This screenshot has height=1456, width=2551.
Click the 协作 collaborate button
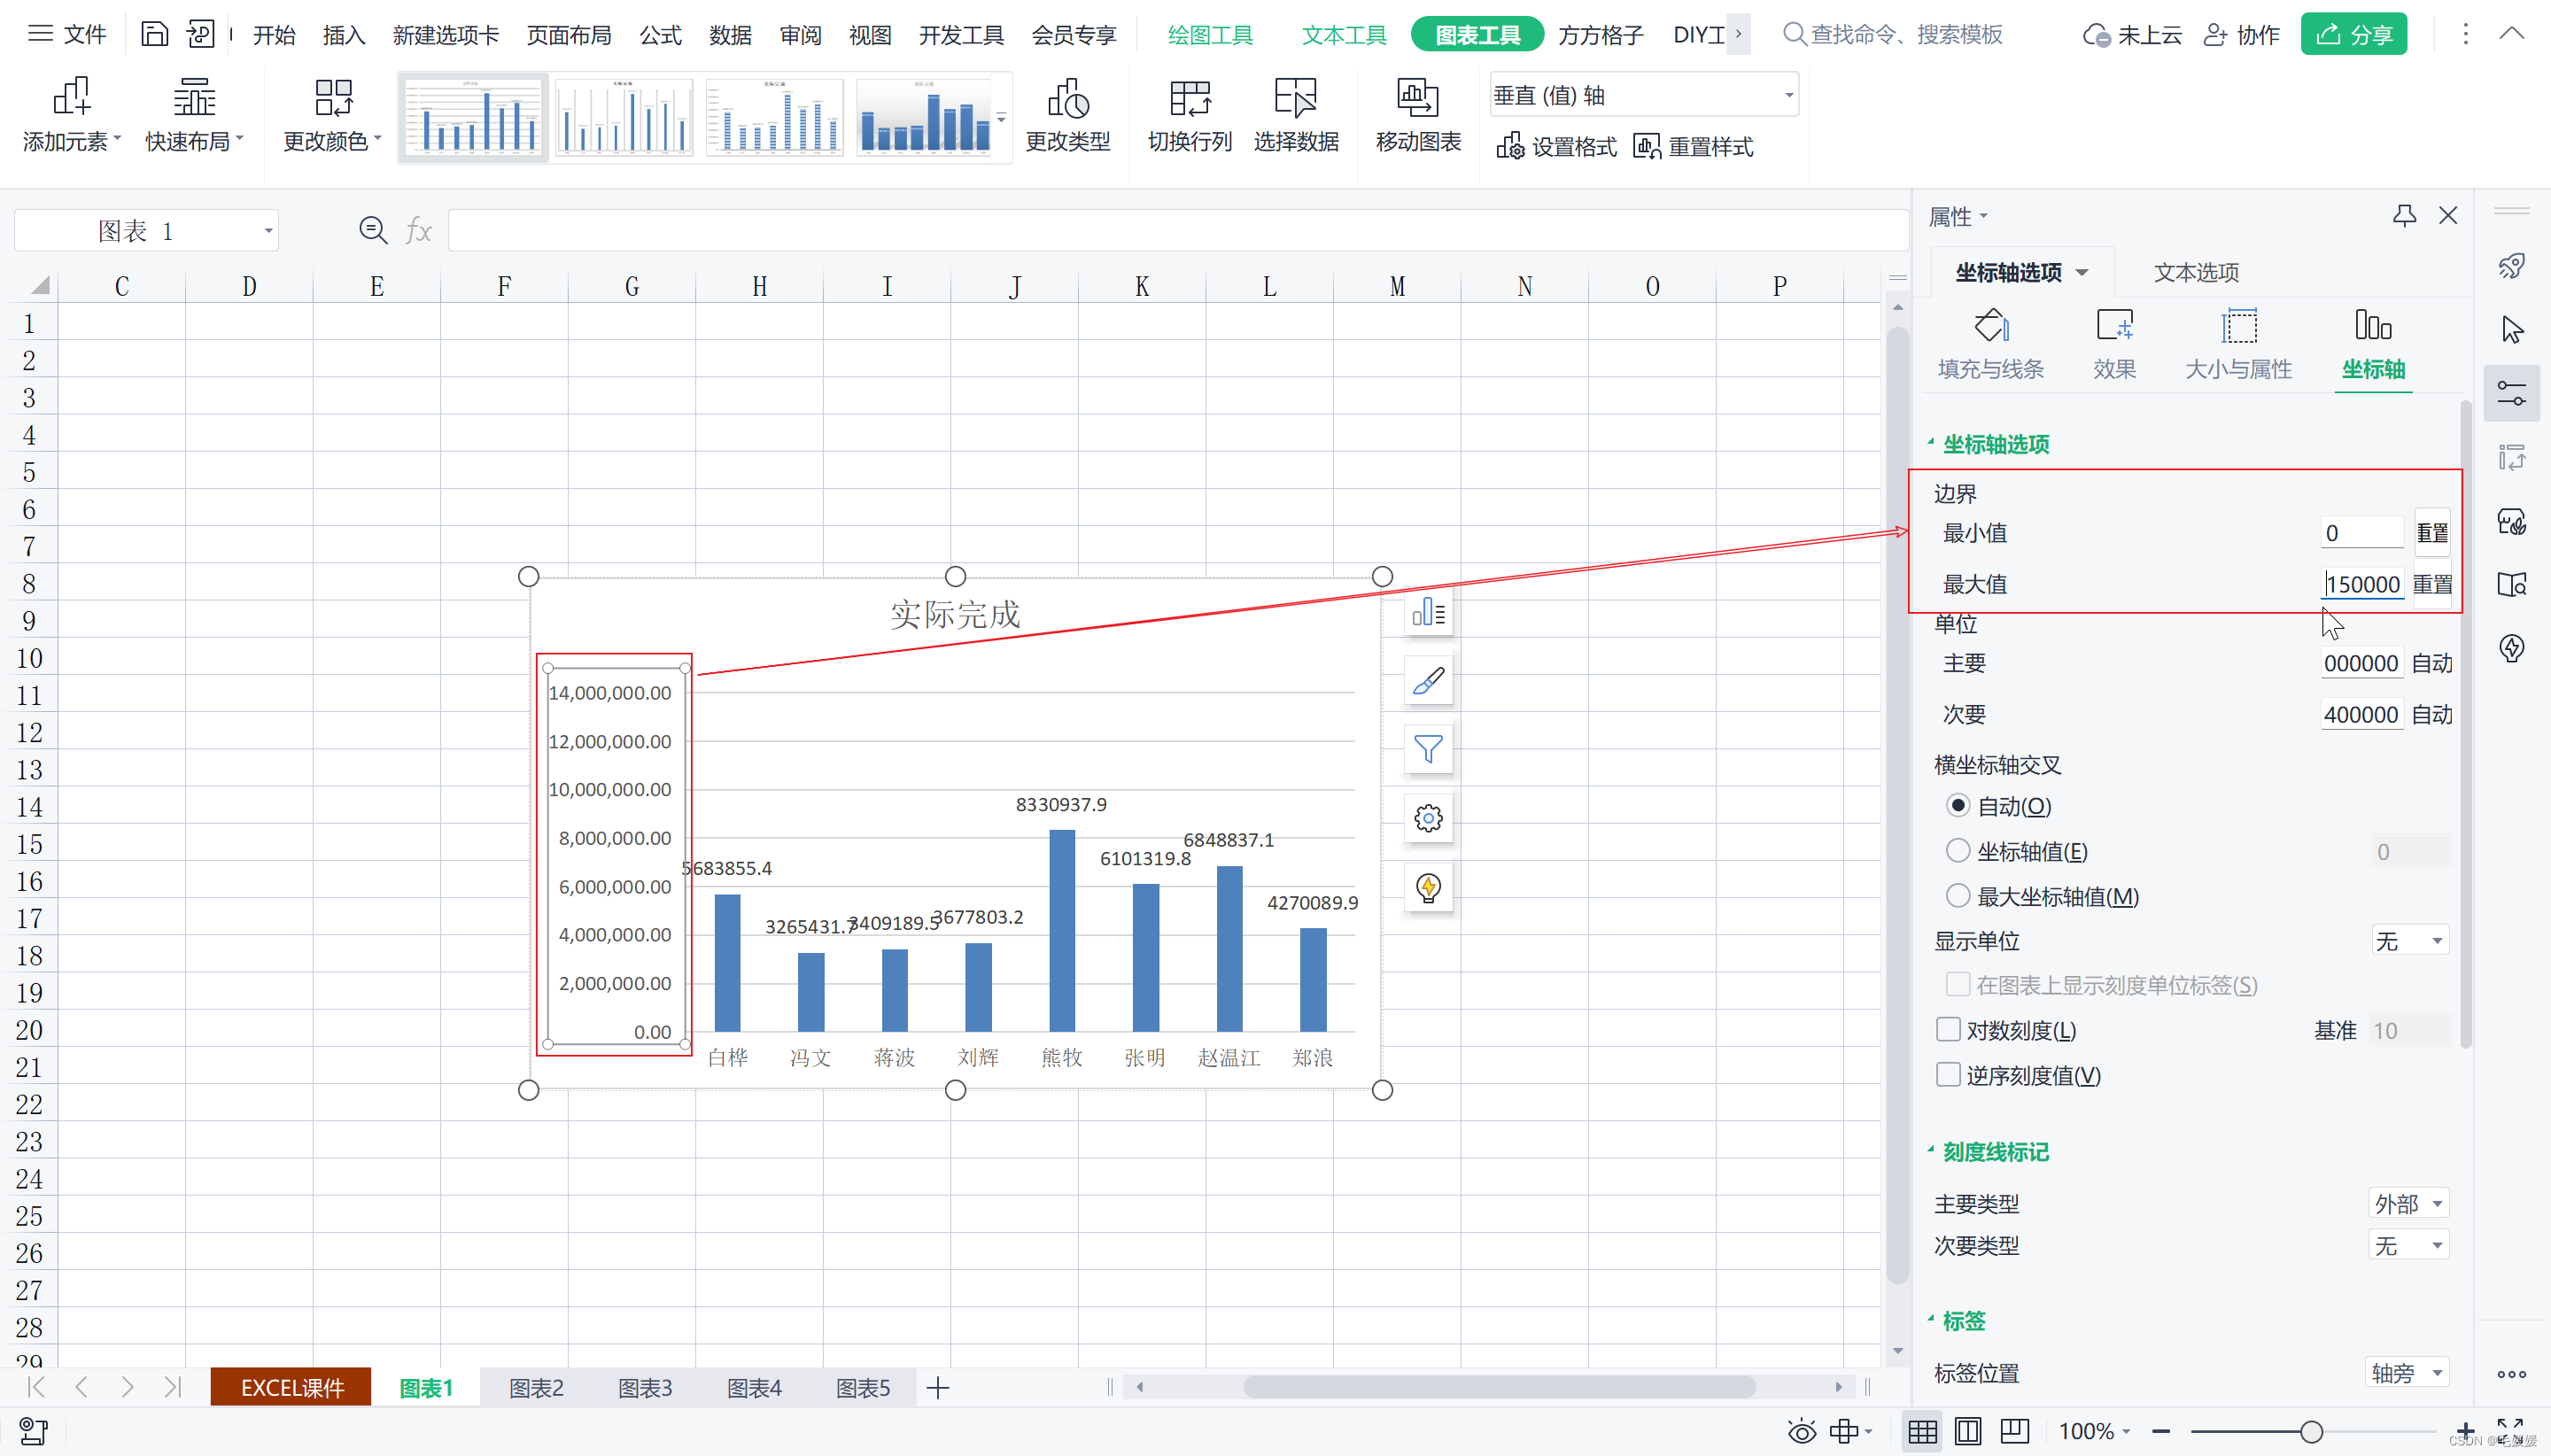pyautogui.click(x=2242, y=35)
